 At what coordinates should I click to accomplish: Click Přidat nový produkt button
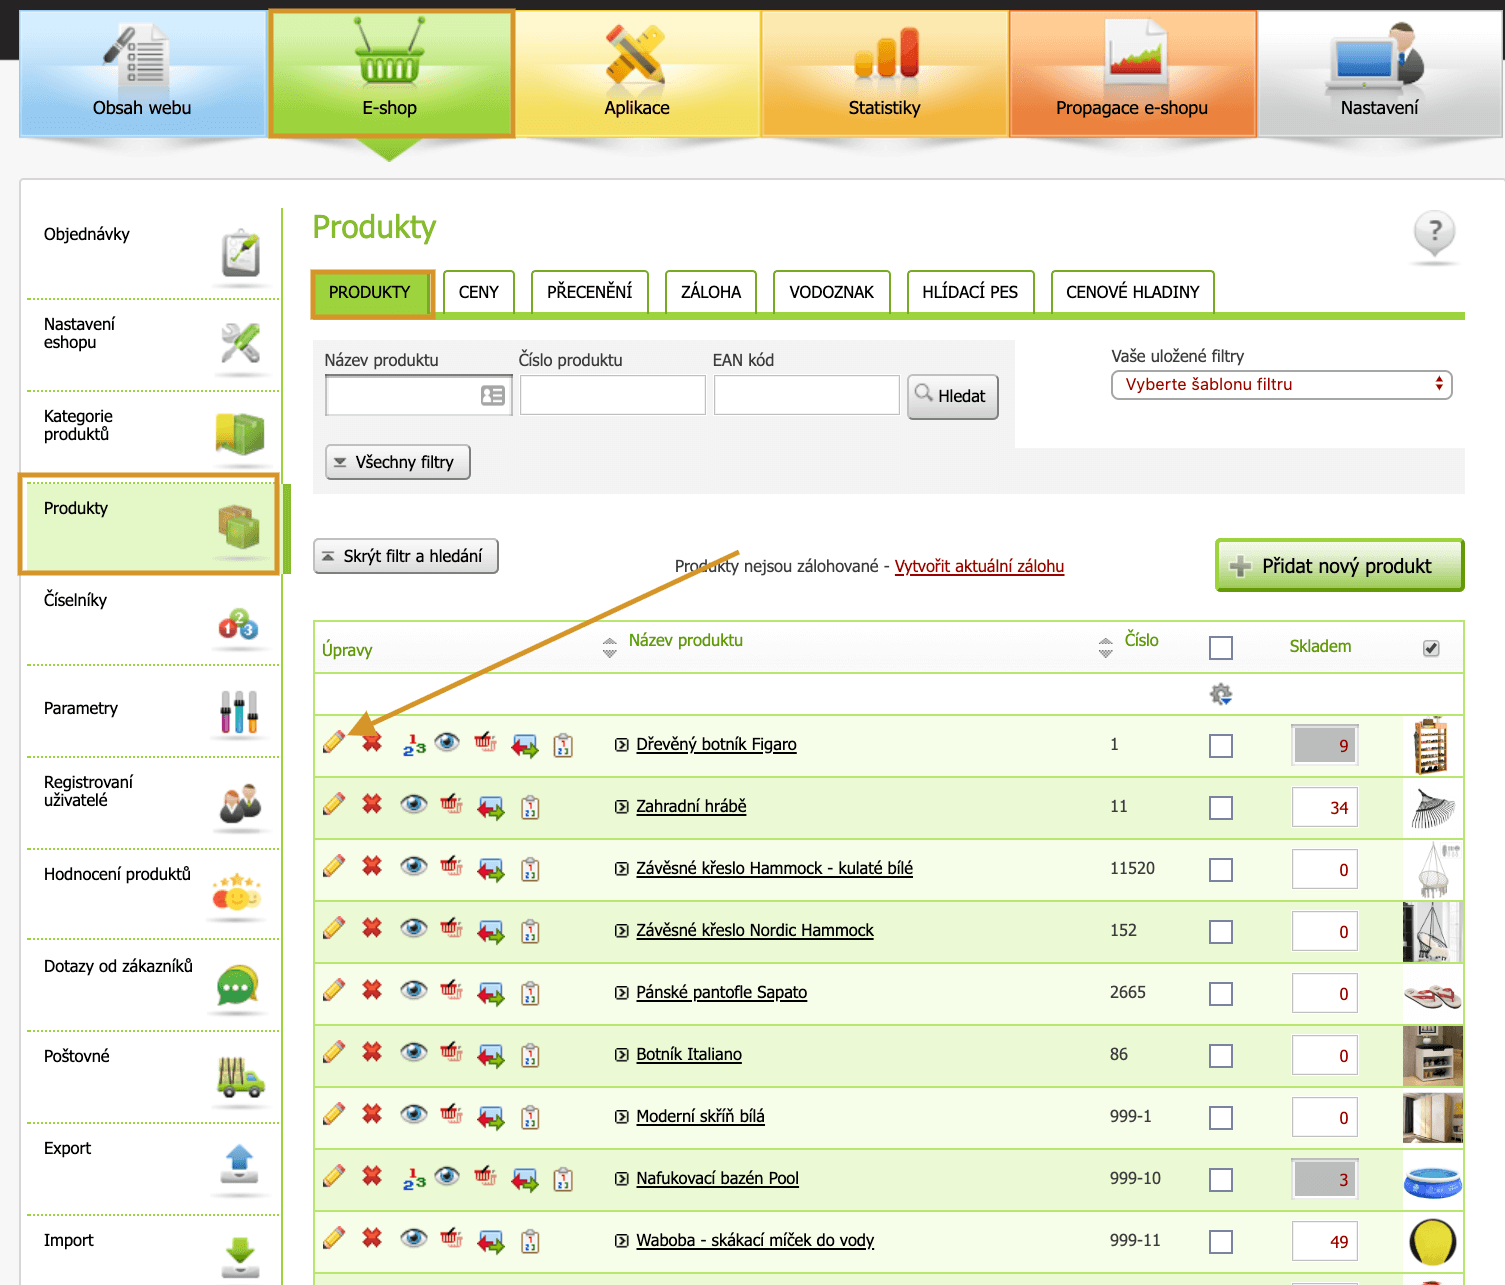point(1339,566)
